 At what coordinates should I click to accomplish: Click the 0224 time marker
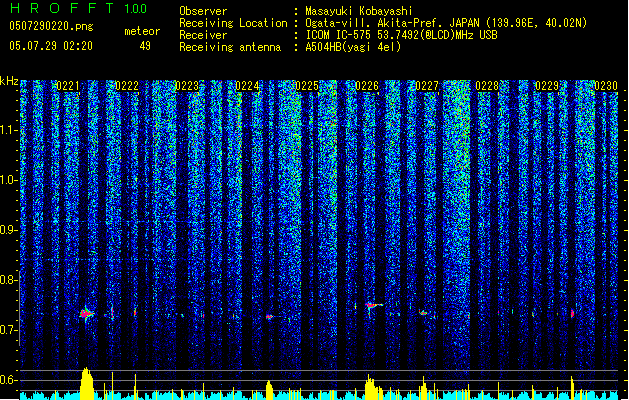pyautogui.click(x=247, y=86)
